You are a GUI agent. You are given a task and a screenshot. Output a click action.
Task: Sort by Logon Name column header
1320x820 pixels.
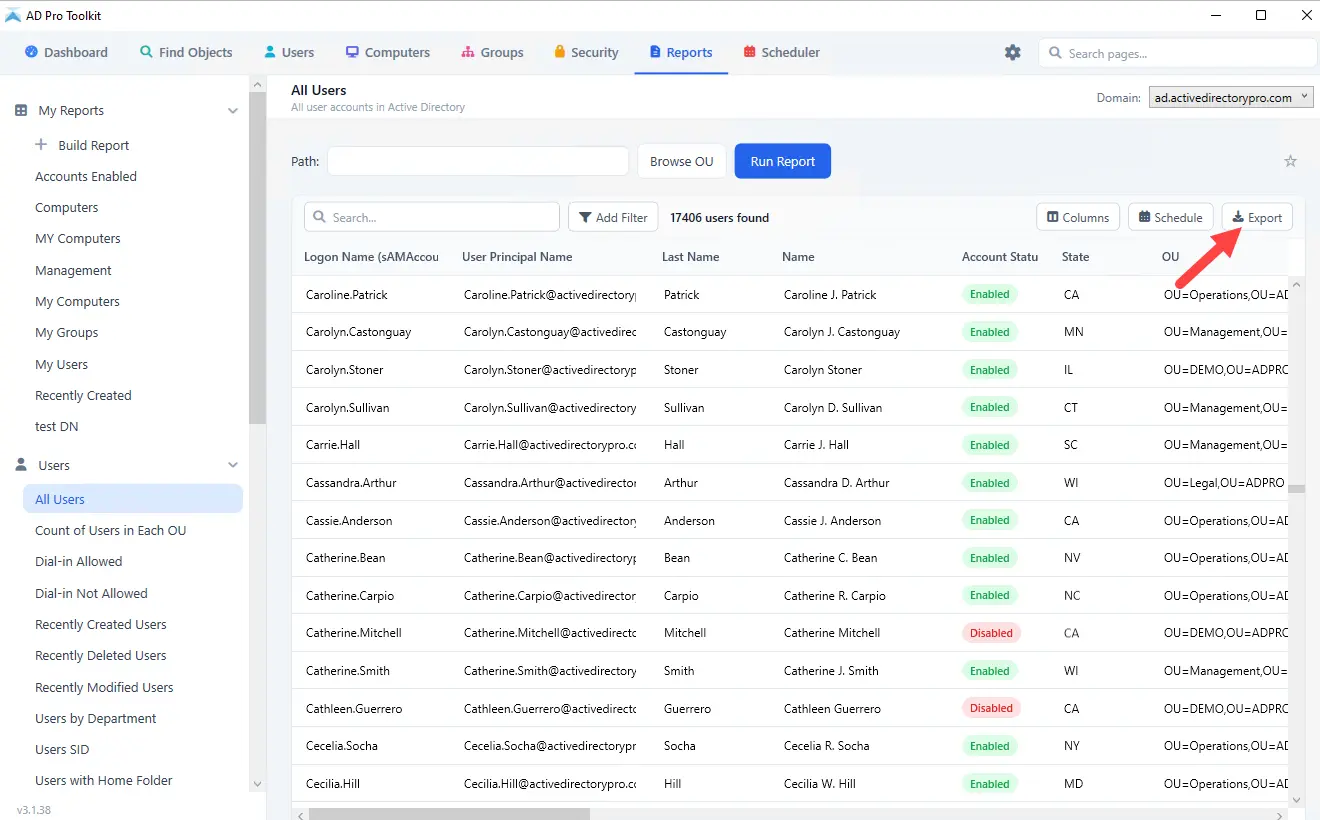(371, 257)
